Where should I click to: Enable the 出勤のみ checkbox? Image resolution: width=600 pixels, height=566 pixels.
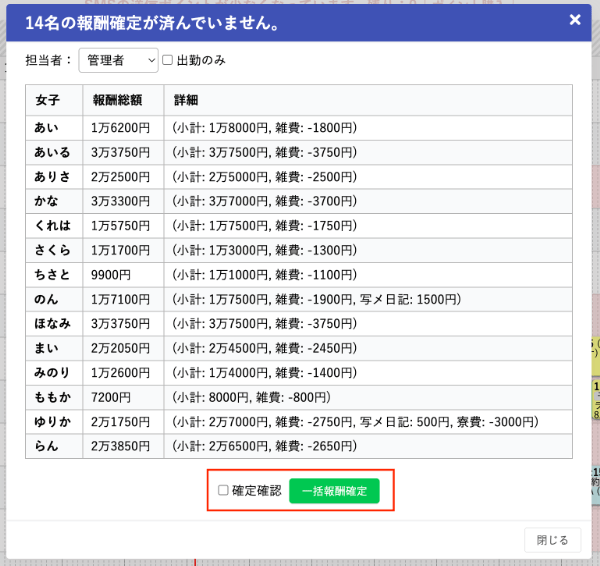pyautogui.click(x=168, y=61)
